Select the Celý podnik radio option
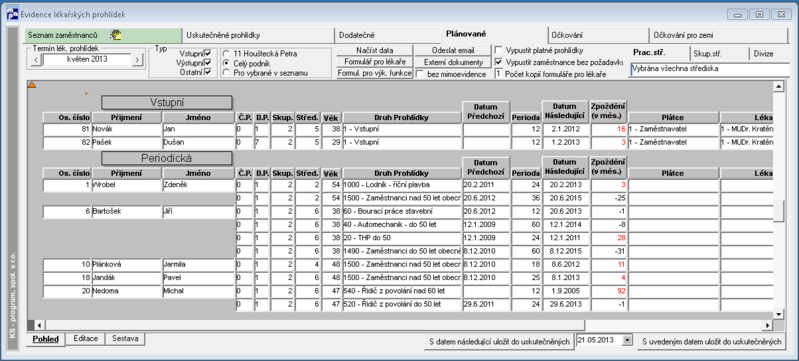The height and width of the screenshot is (361, 799). coord(226,63)
